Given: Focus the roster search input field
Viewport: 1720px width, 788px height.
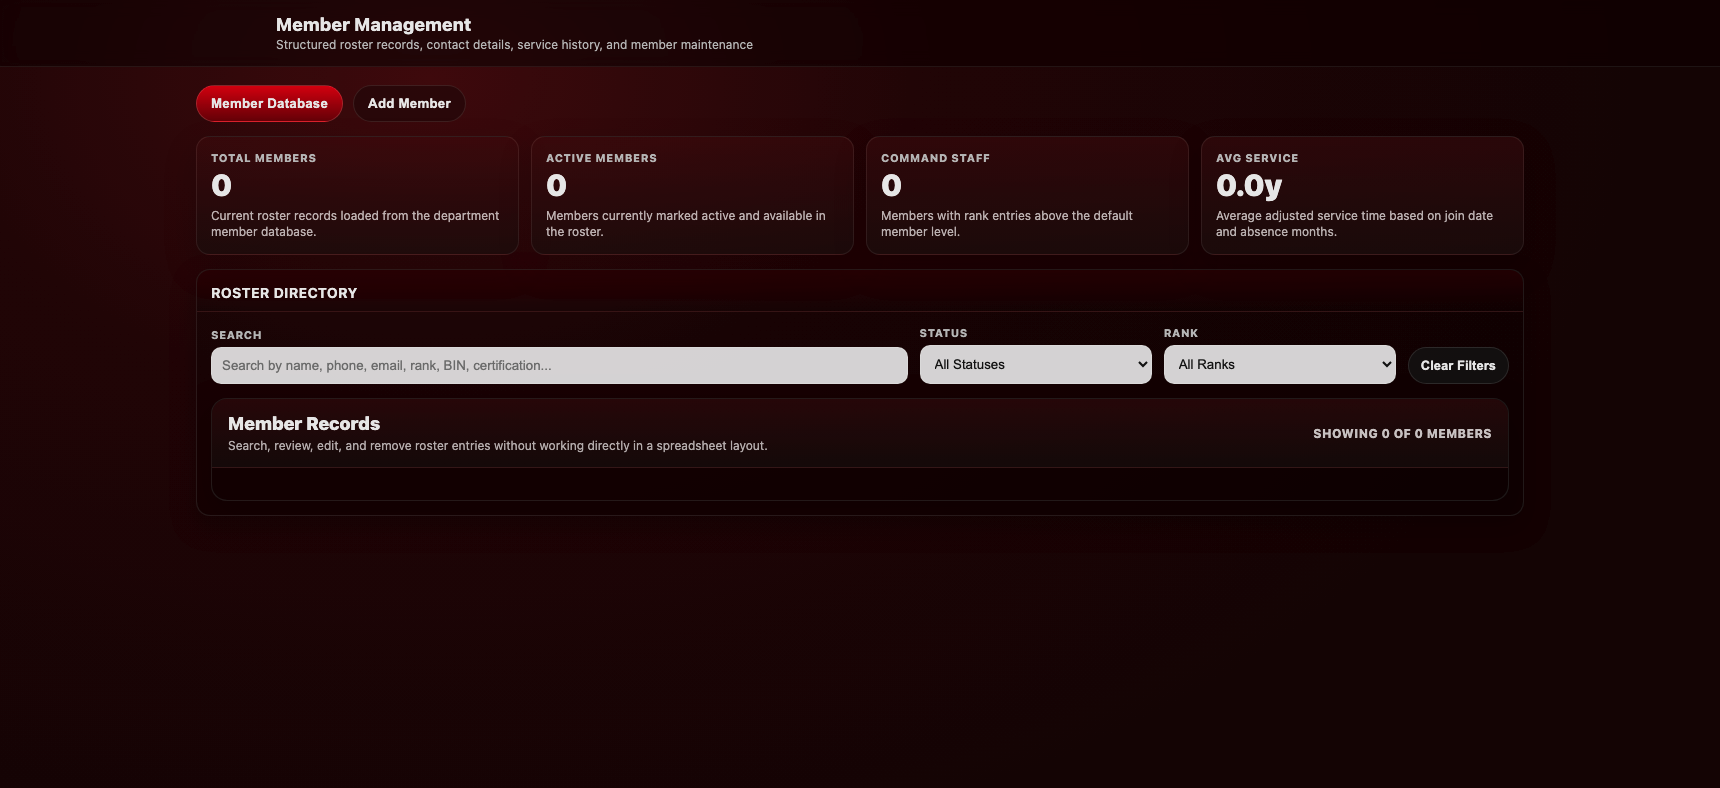Looking at the screenshot, I should (559, 366).
